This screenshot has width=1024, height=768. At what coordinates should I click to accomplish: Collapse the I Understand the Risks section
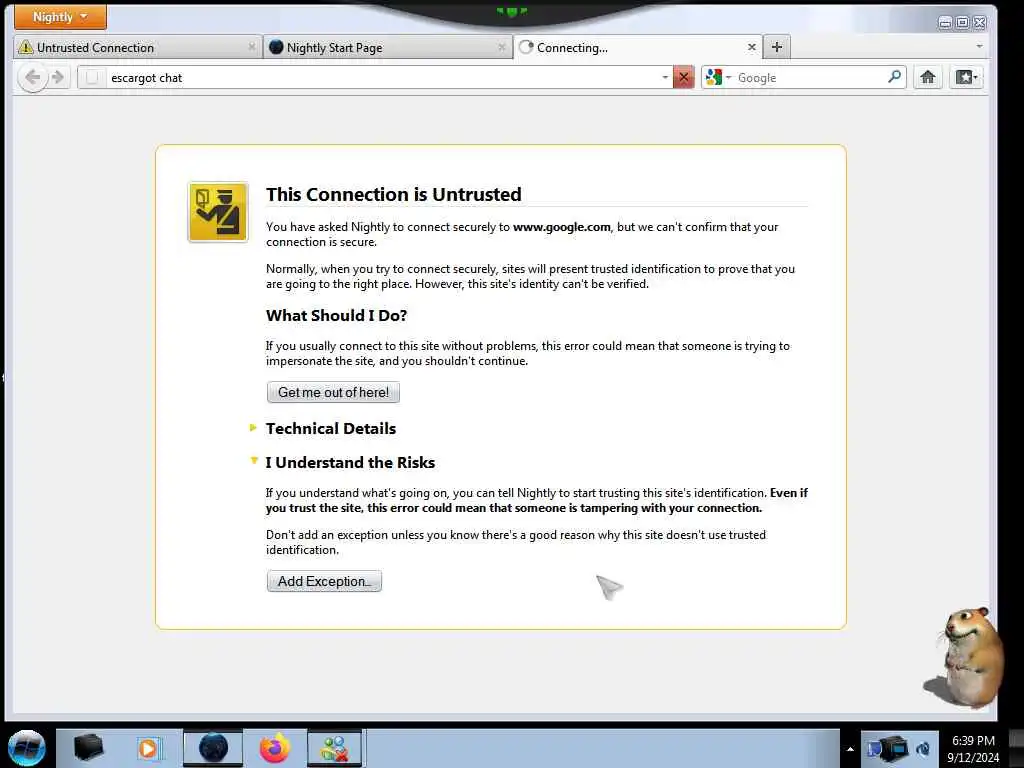[350, 462]
